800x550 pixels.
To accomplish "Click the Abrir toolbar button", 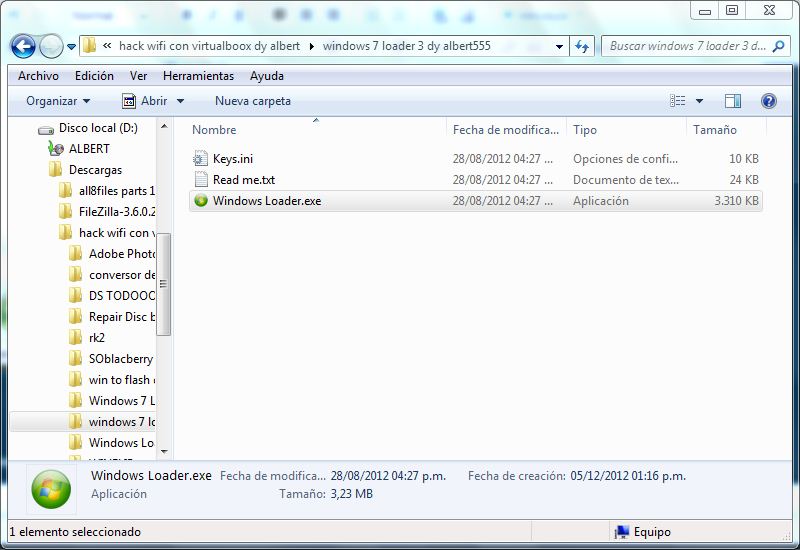I will coord(145,101).
